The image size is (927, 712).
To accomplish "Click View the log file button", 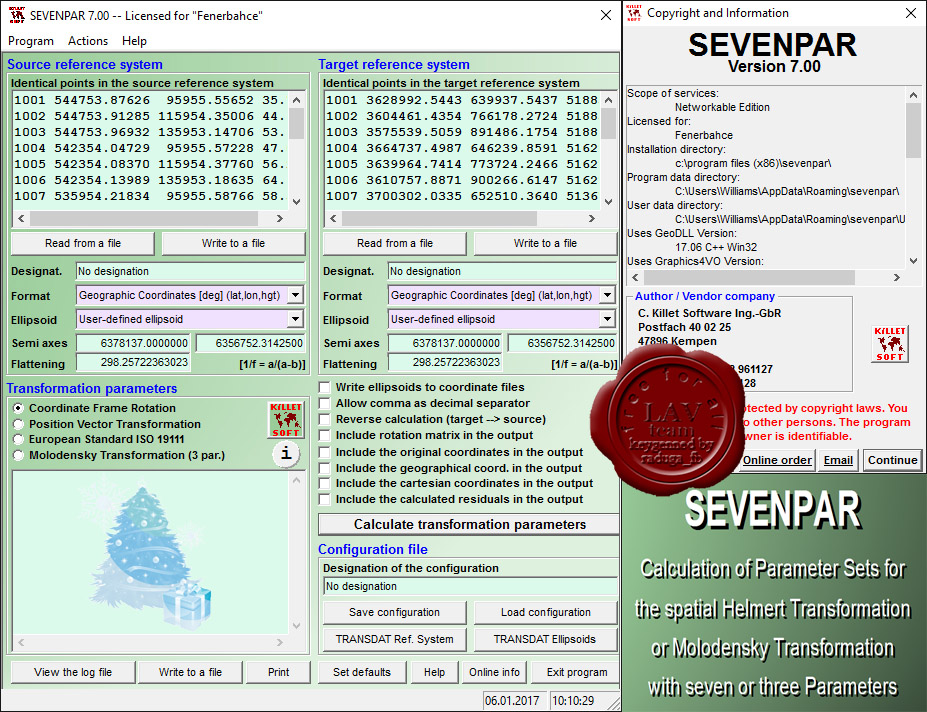I will click(73, 672).
